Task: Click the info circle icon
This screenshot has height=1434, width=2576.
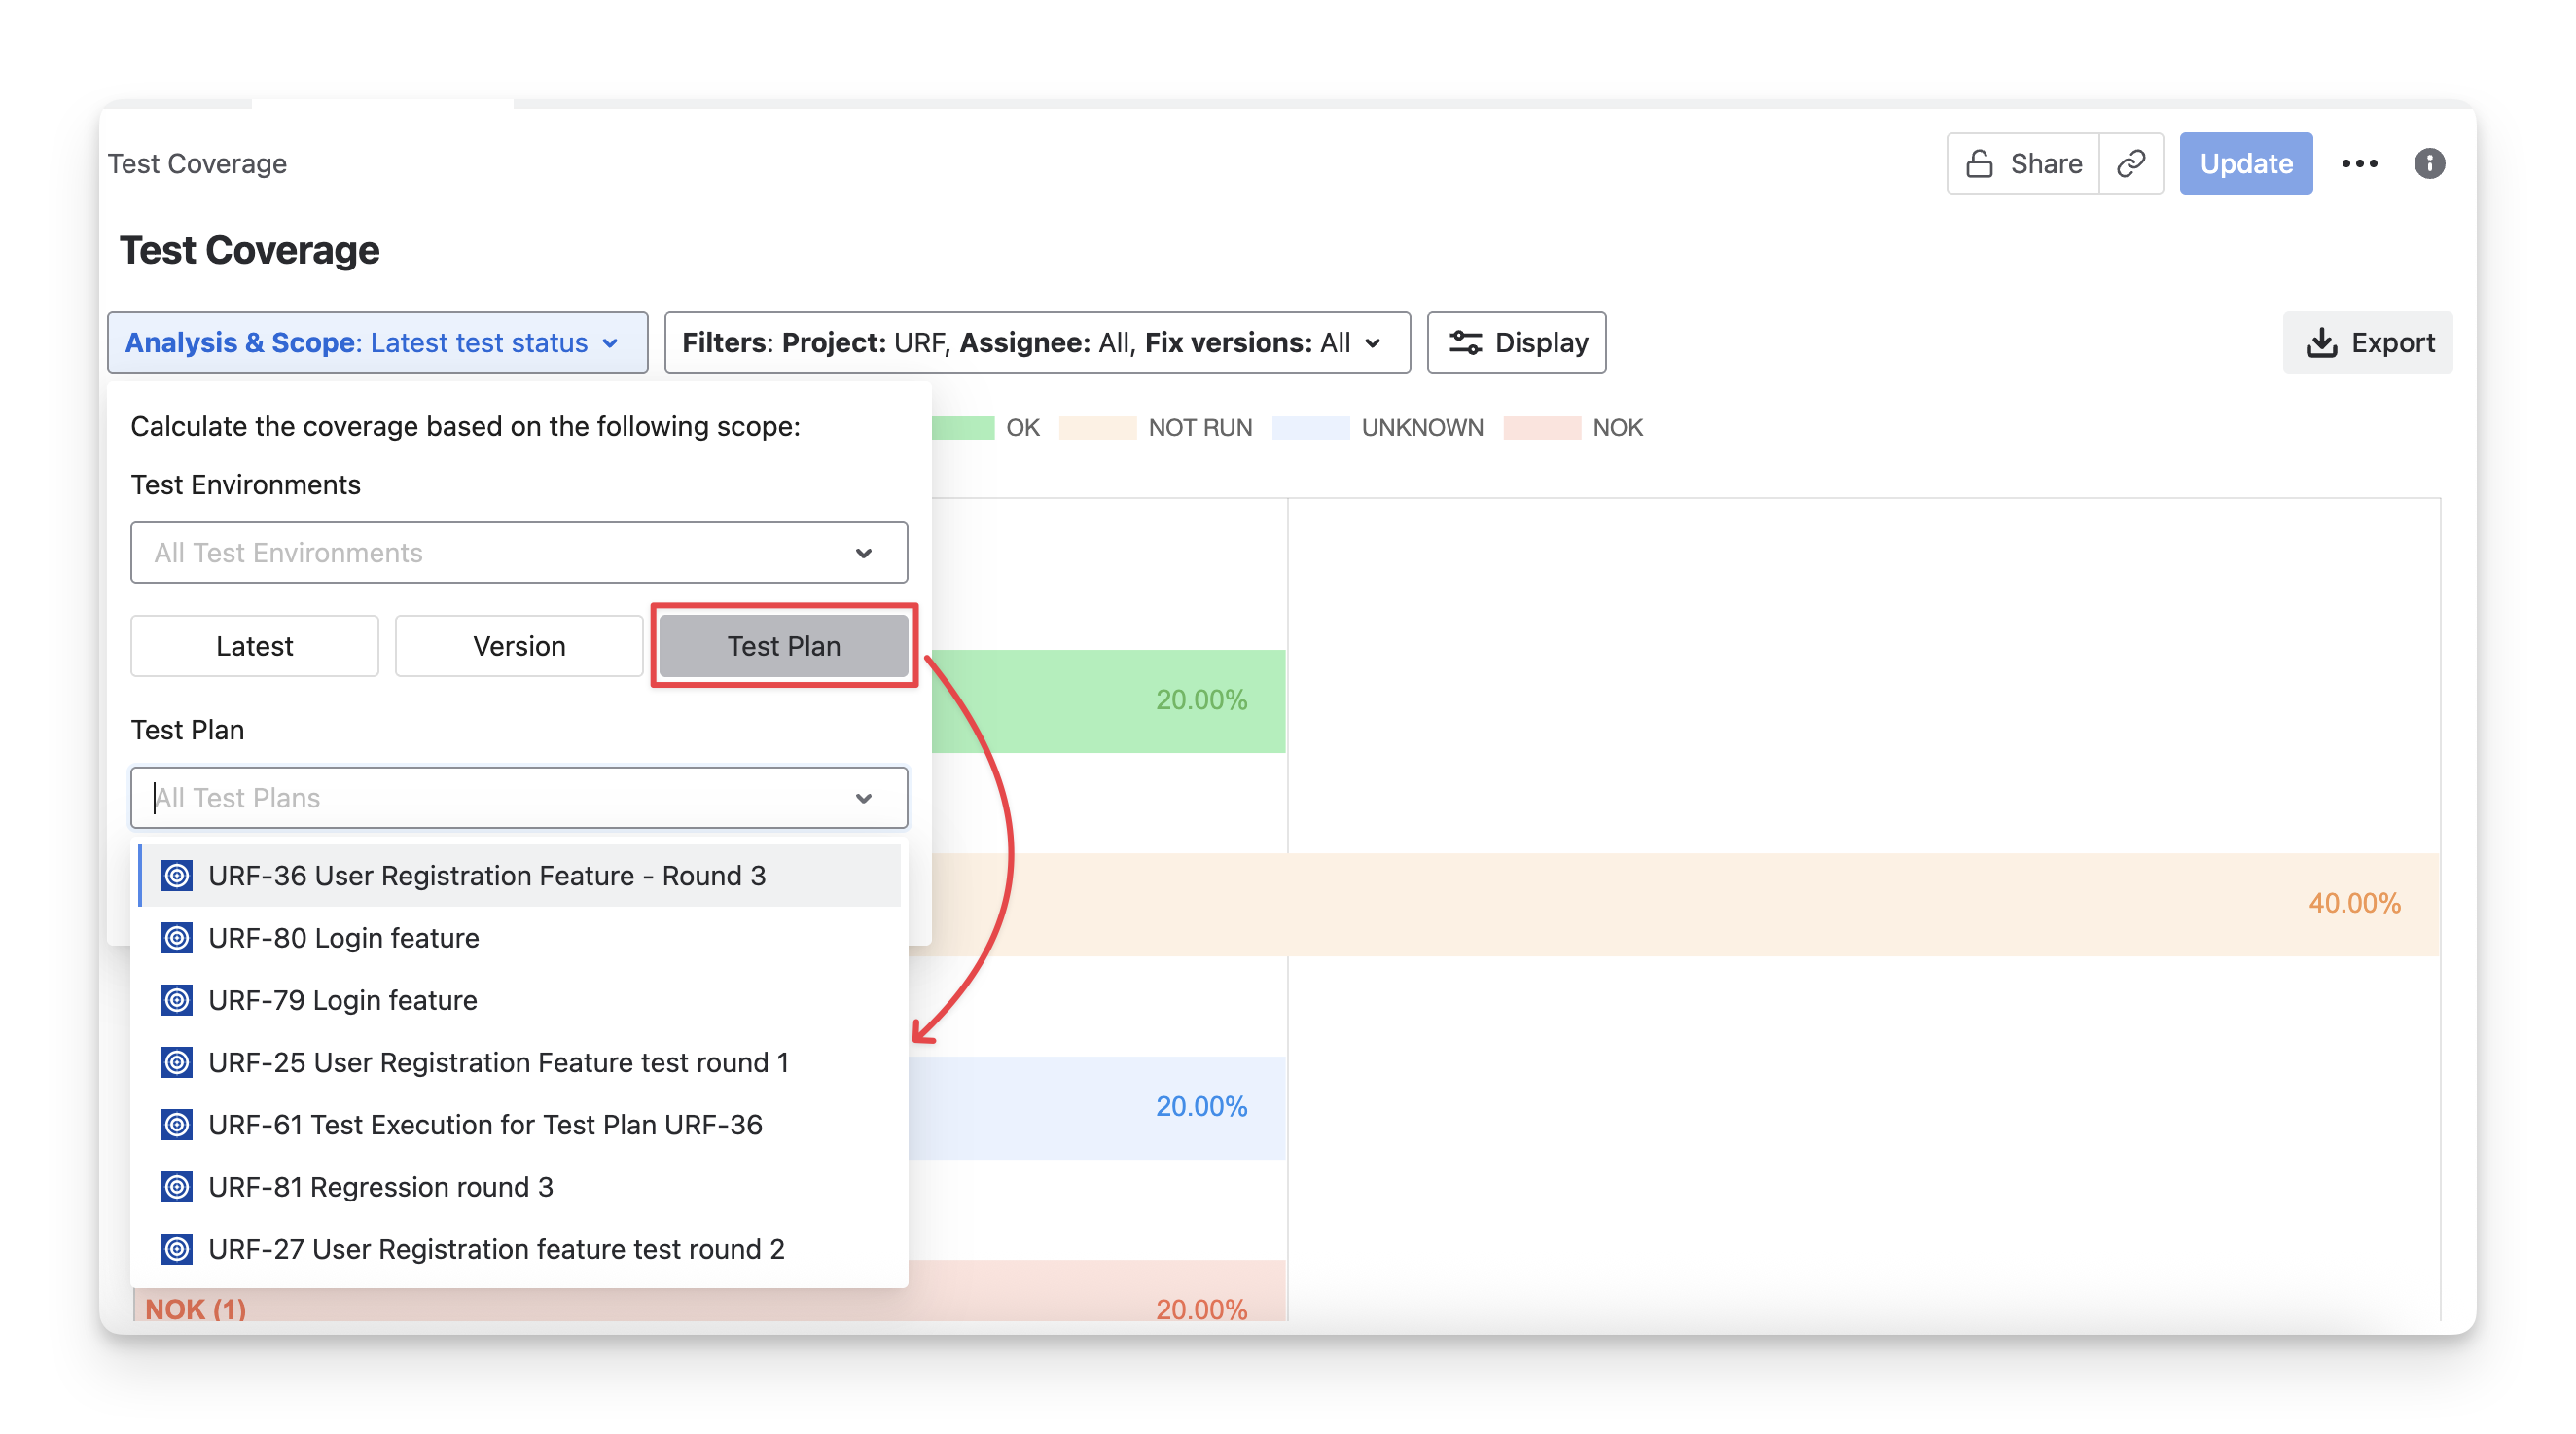Action: pos(2429,163)
